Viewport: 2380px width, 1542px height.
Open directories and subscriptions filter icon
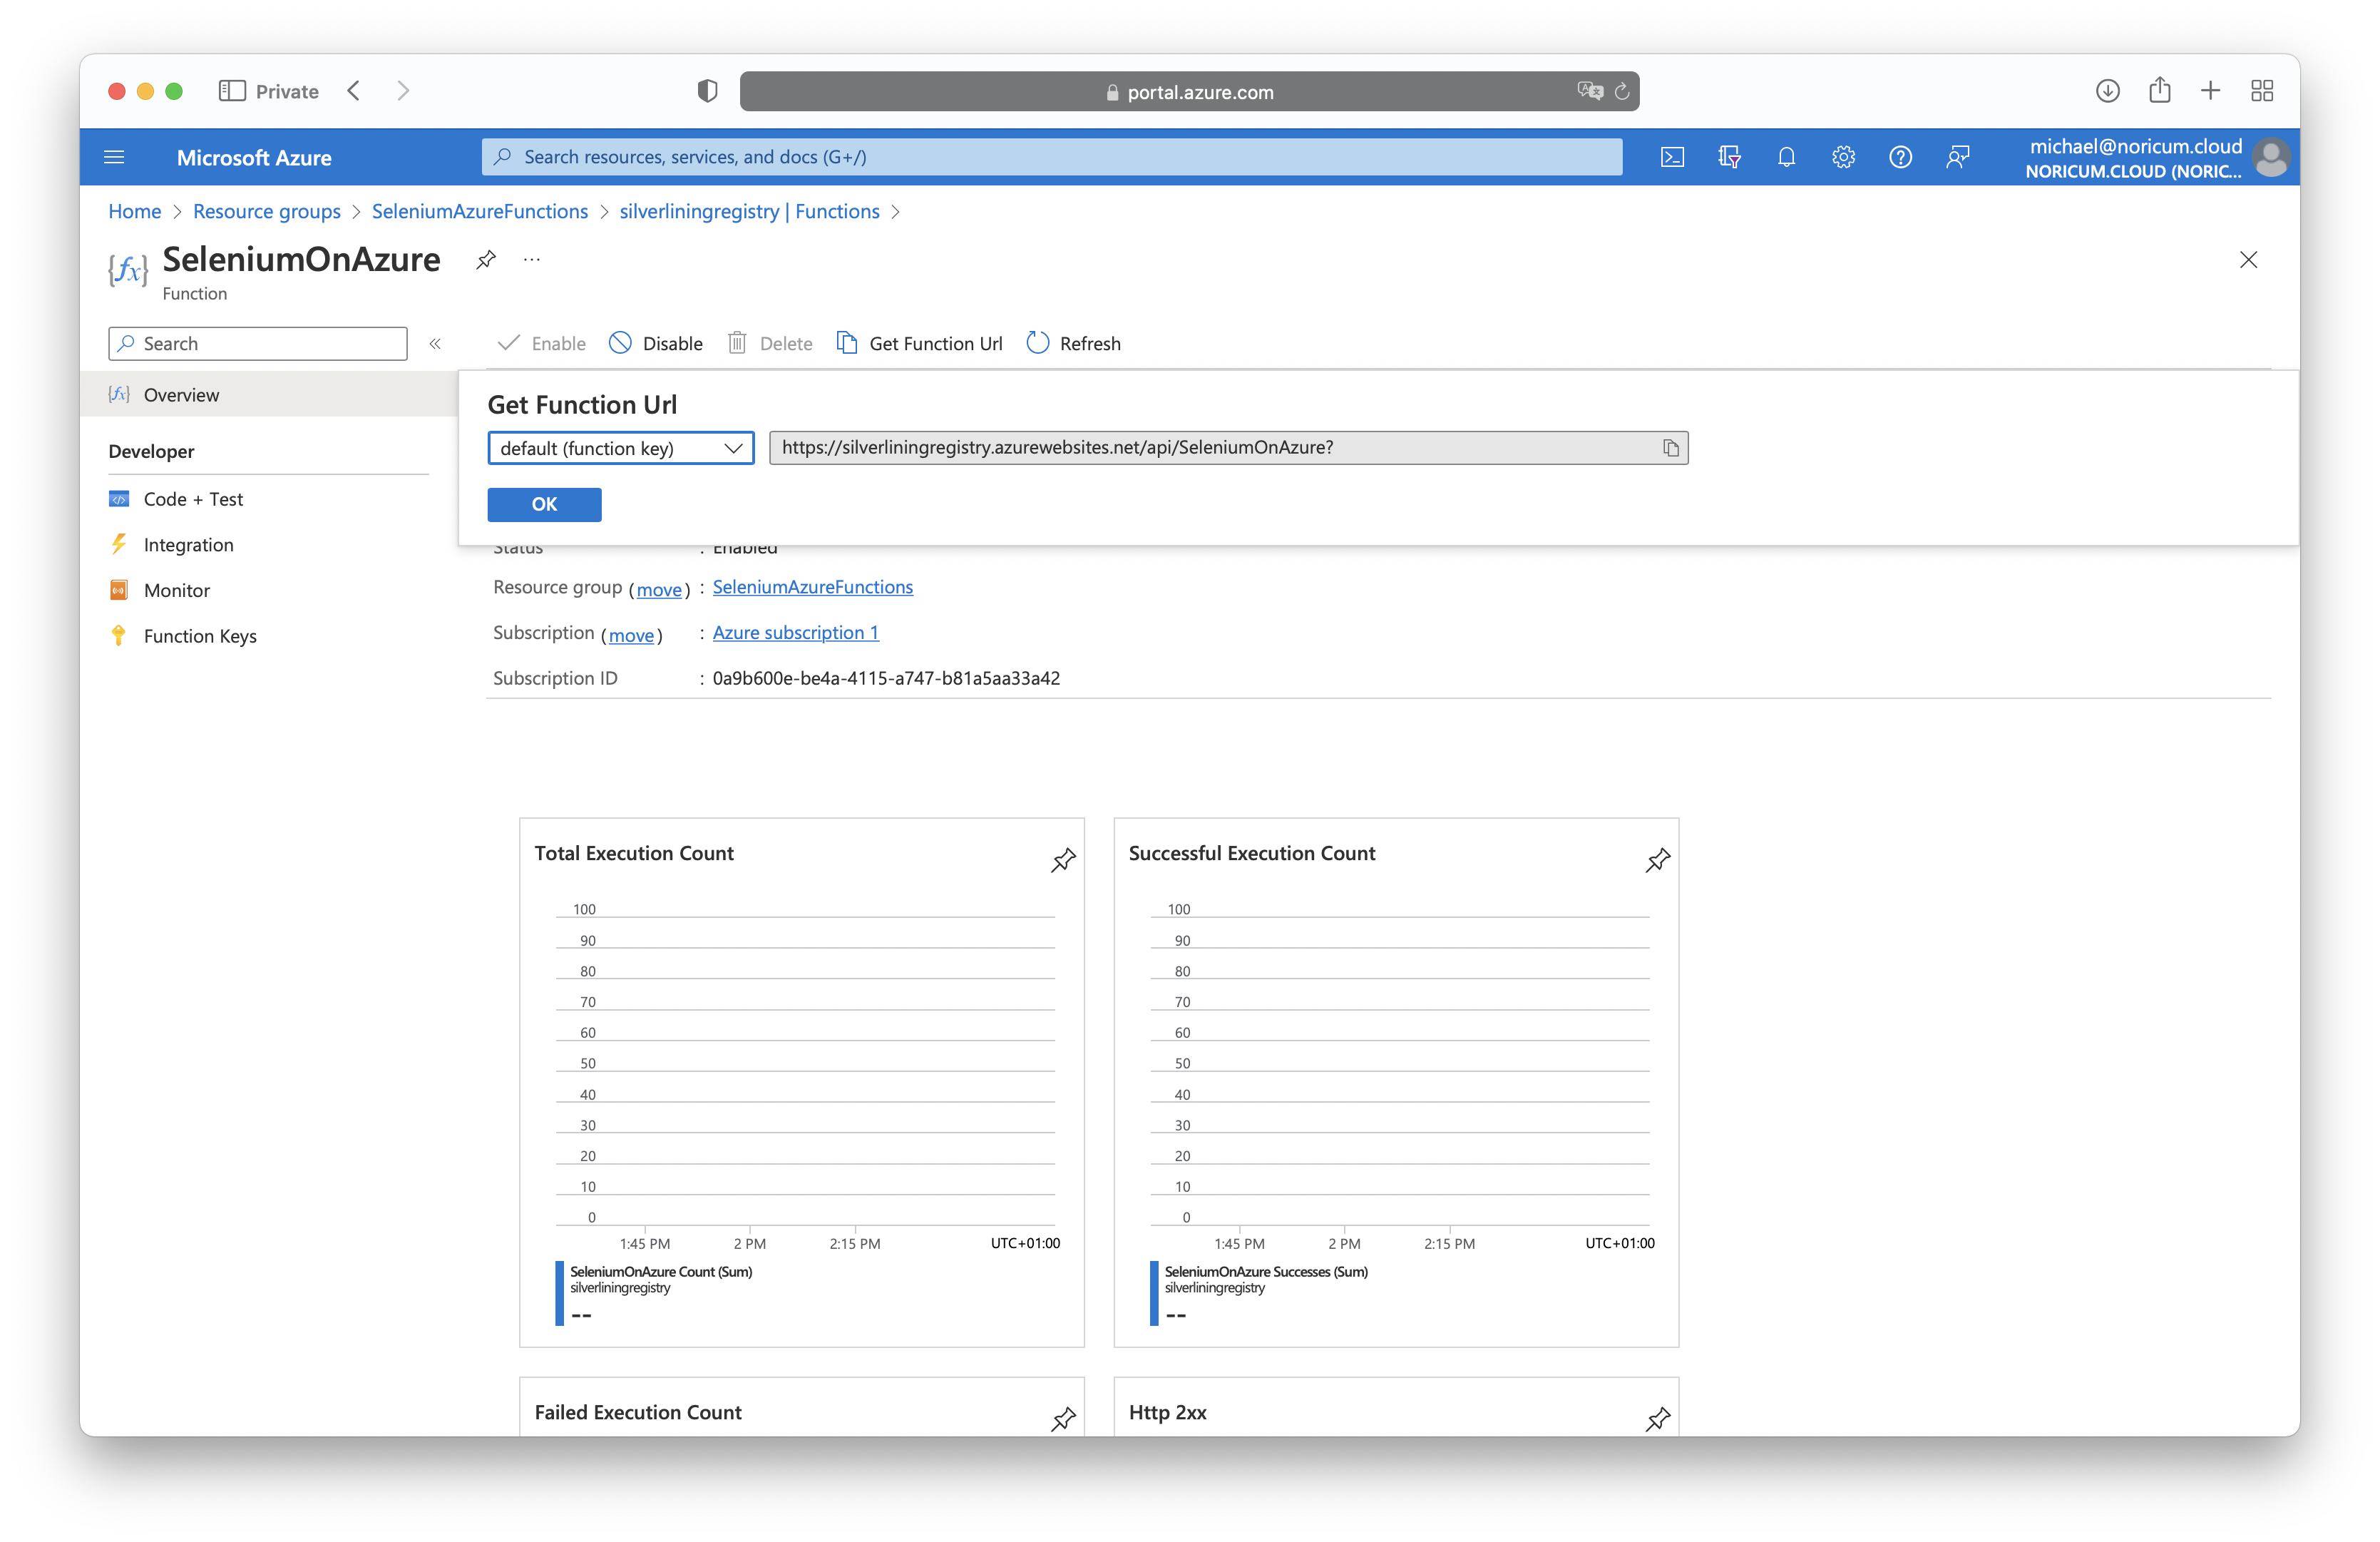pos(1729,157)
